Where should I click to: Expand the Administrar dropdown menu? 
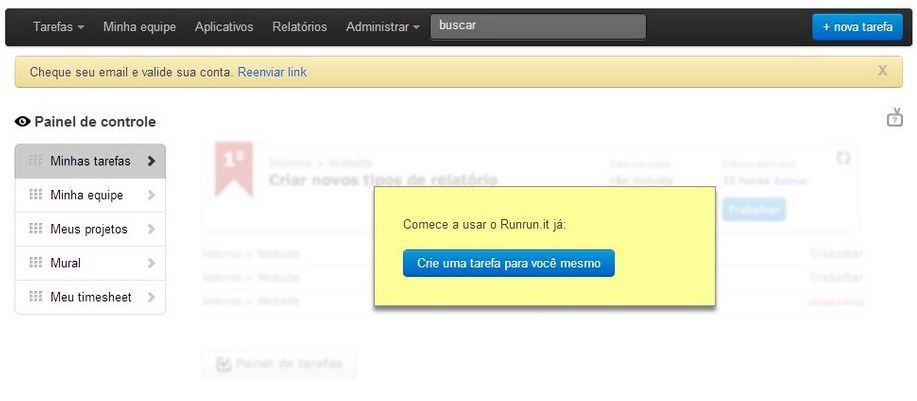pos(382,27)
